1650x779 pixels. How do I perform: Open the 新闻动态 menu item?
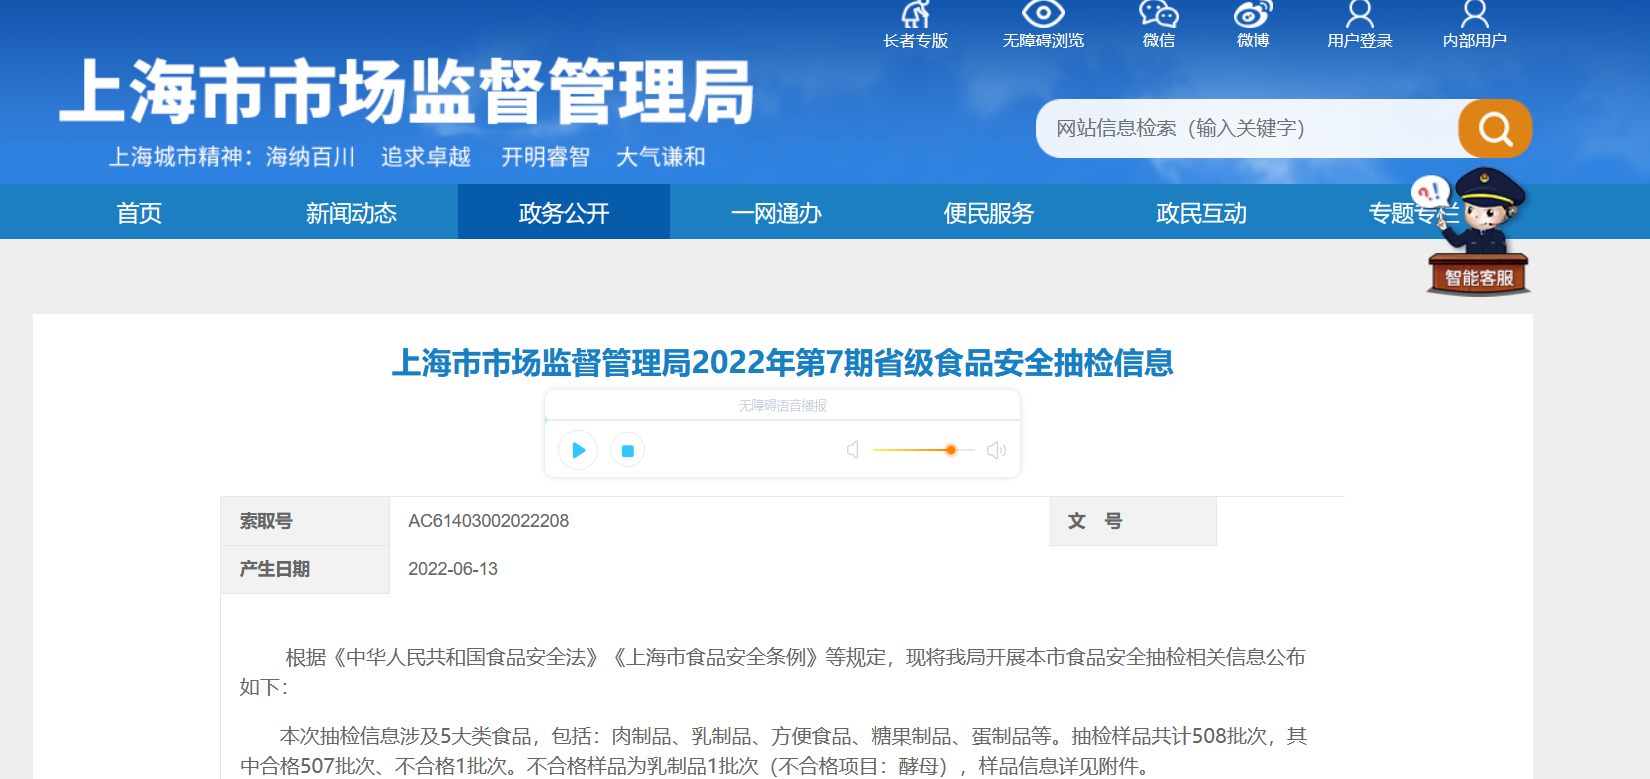[351, 213]
